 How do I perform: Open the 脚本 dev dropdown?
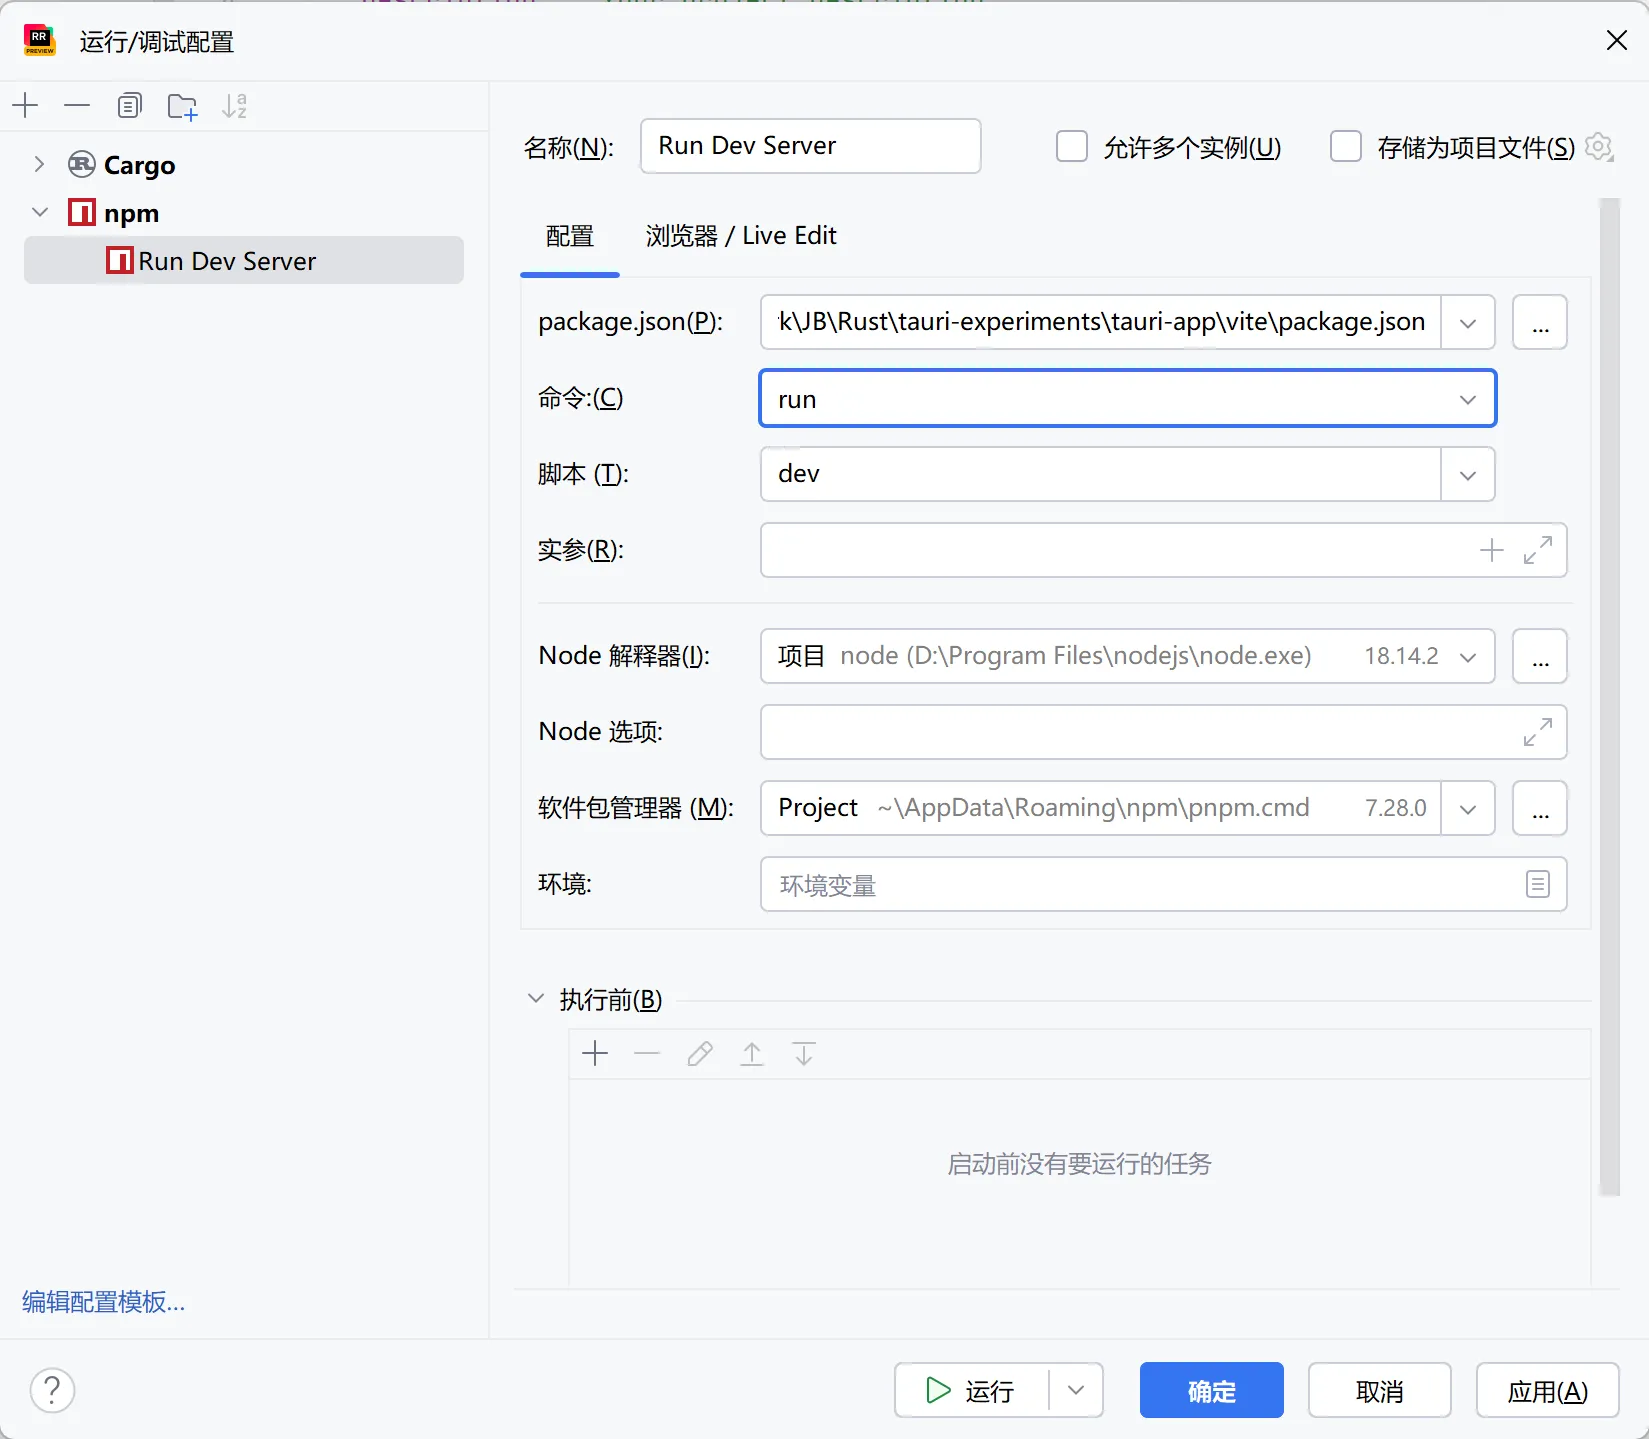(x=1467, y=474)
